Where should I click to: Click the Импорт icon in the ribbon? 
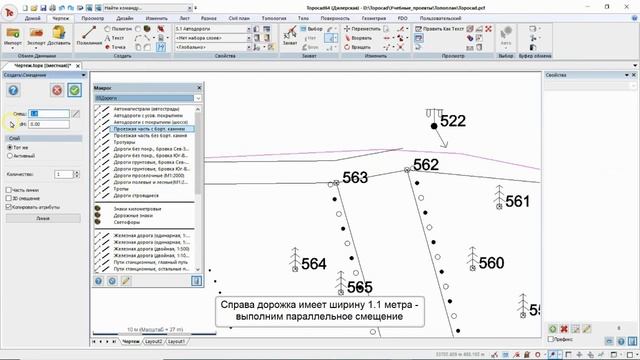click(x=13, y=33)
